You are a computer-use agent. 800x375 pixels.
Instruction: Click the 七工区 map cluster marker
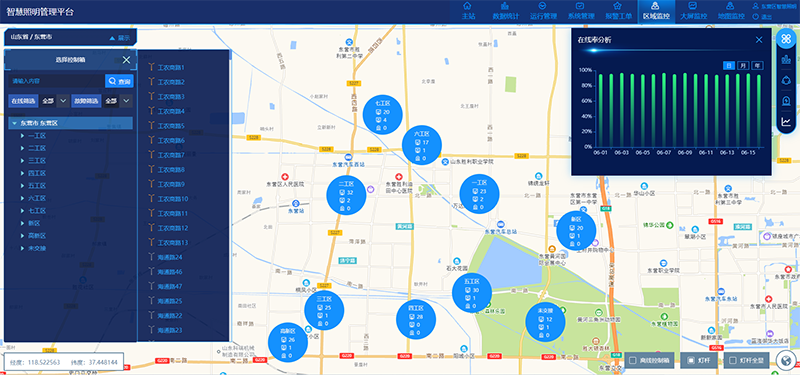(383, 114)
